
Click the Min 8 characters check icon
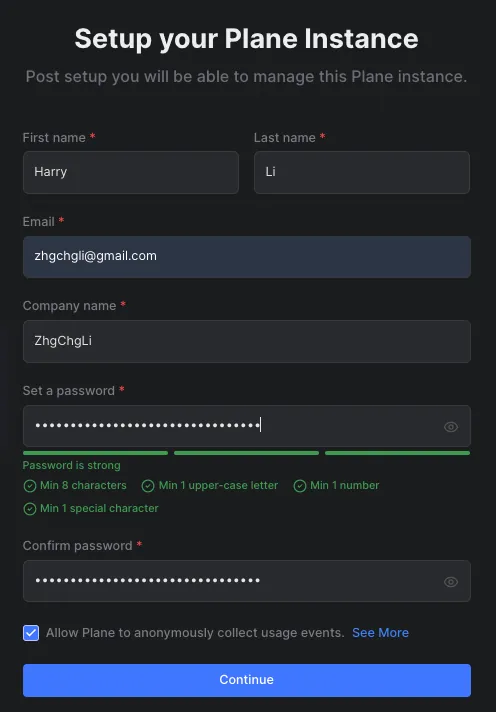[30, 486]
